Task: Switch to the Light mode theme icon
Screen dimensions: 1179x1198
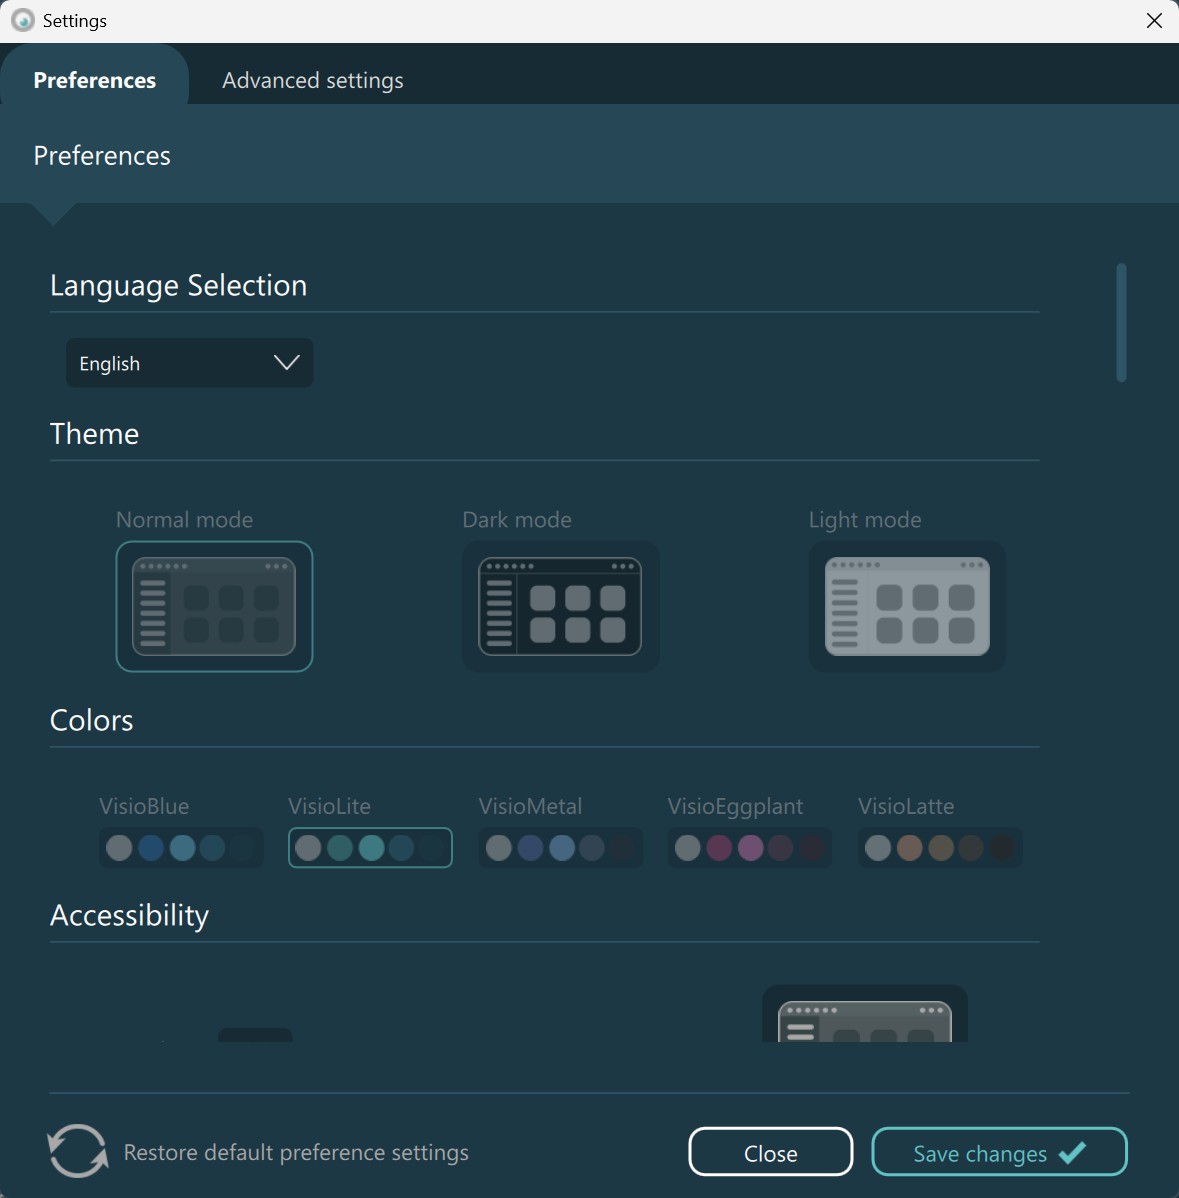Action: (907, 606)
